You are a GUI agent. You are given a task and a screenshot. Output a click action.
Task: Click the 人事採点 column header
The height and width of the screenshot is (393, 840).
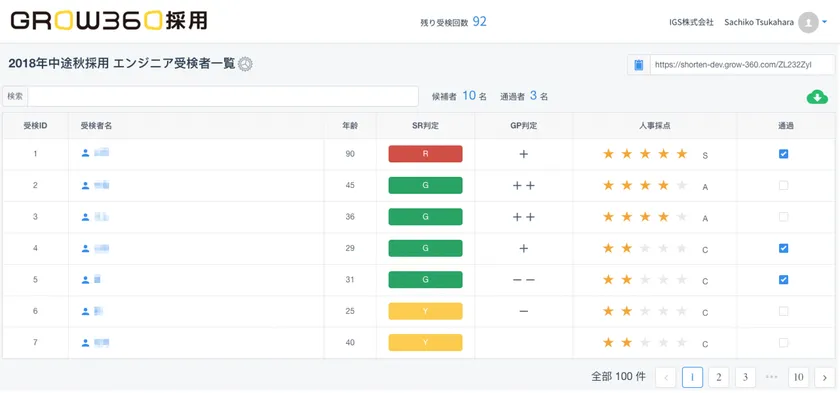[655, 126]
